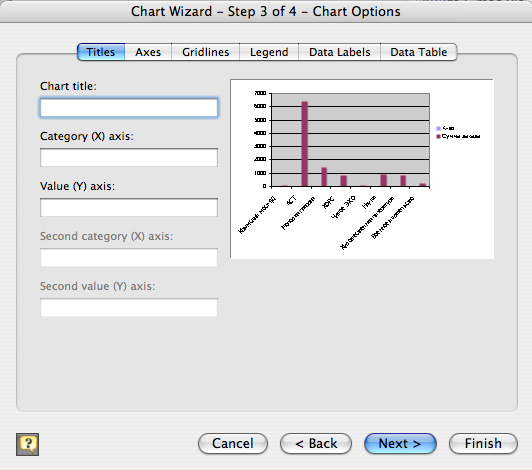Open the help question mark icon

point(27,444)
